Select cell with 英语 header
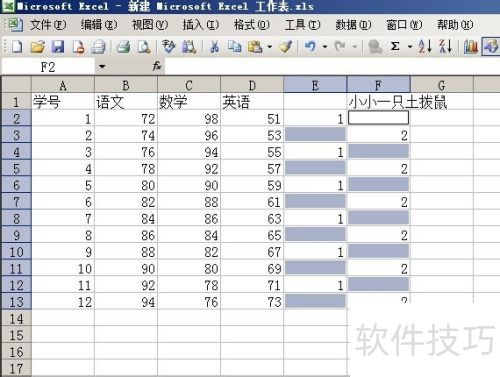Screen dimensions: 500x377 click(x=252, y=102)
